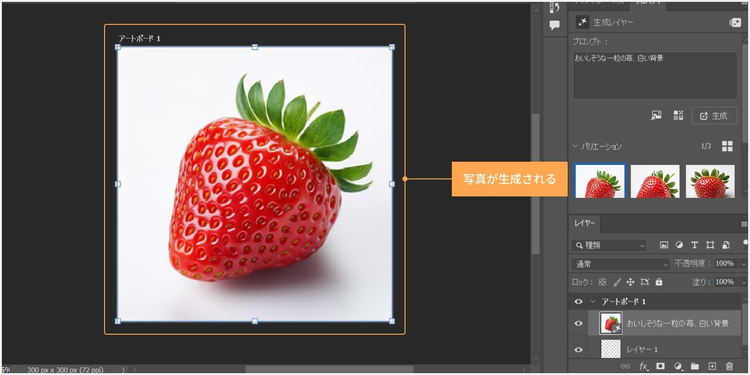Click the 不透明度 100% value field
Viewport: 750px width, 375px height.
[725, 264]
